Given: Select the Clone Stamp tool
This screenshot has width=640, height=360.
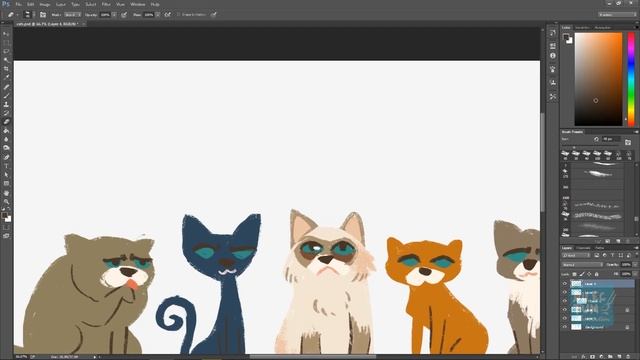Looking at the screenshot, I should [6, 104].
